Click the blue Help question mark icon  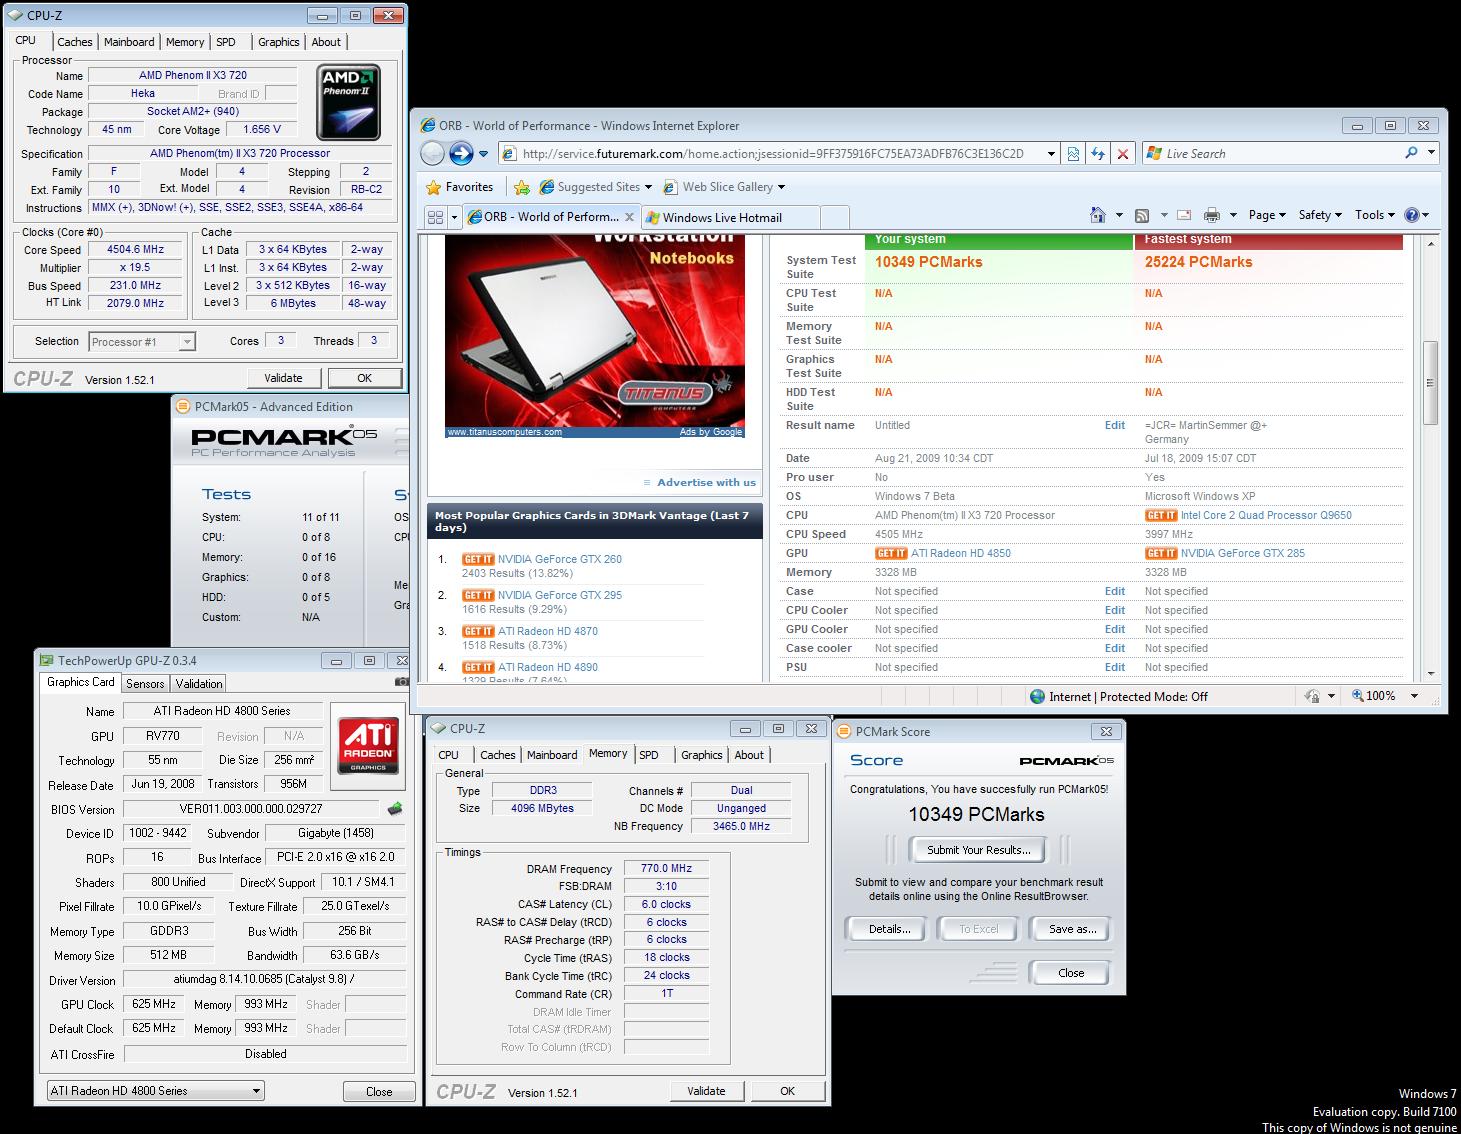coord(1412,215)
